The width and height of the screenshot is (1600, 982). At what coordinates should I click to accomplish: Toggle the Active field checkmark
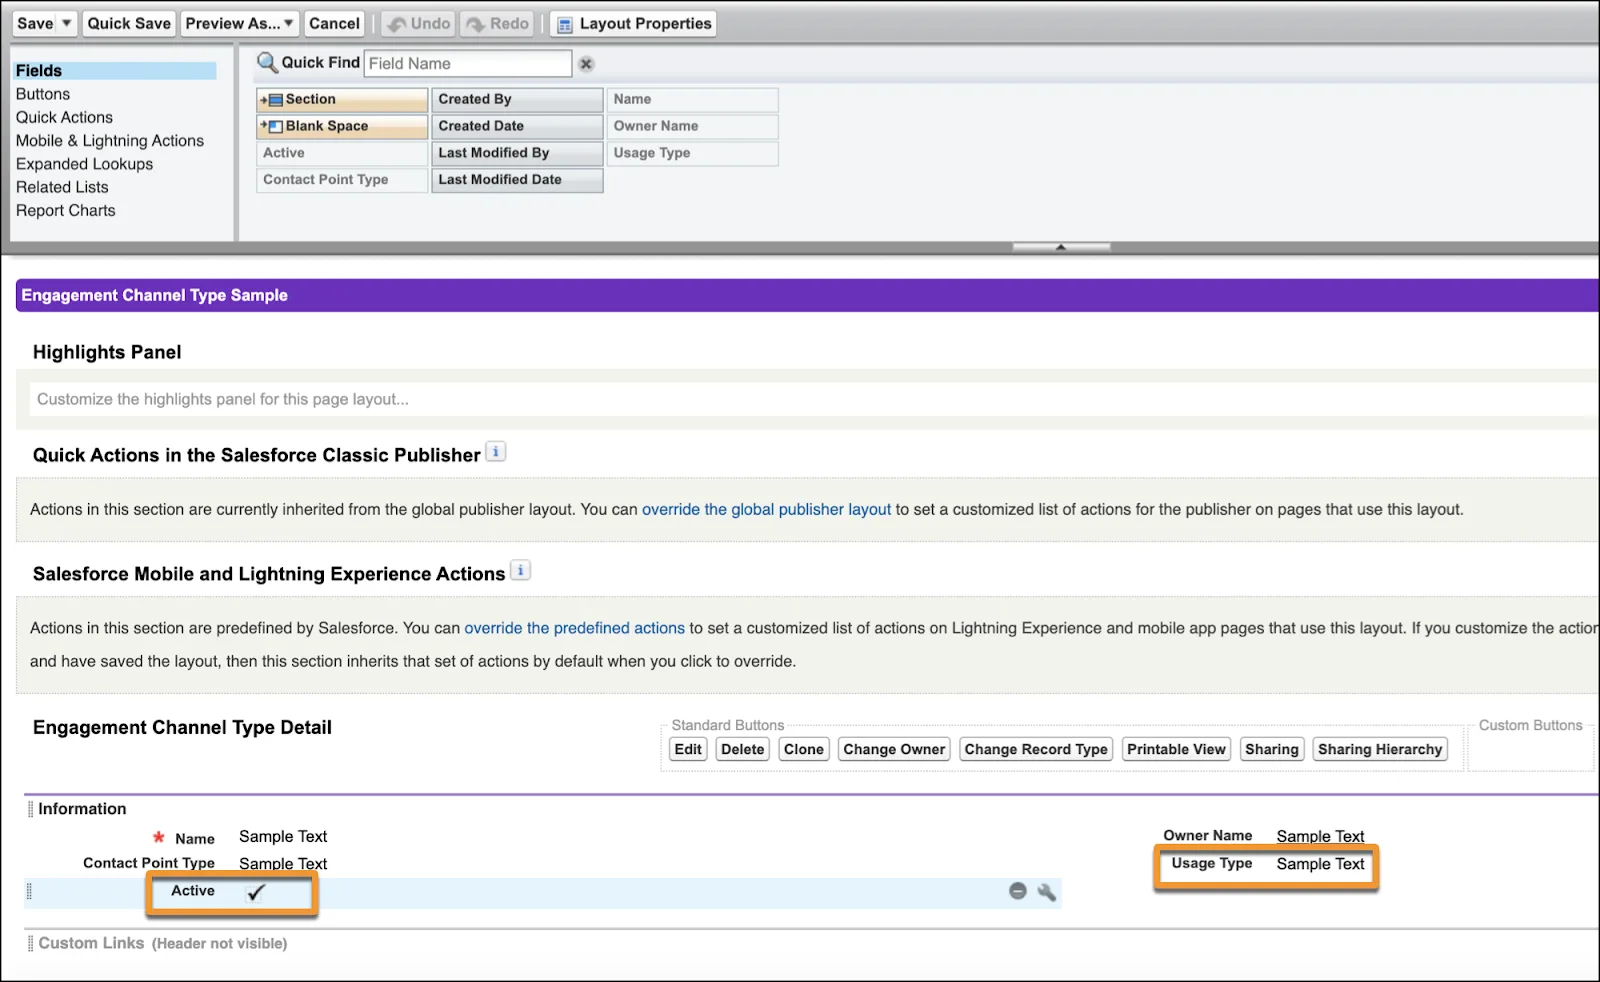[256, 892]
